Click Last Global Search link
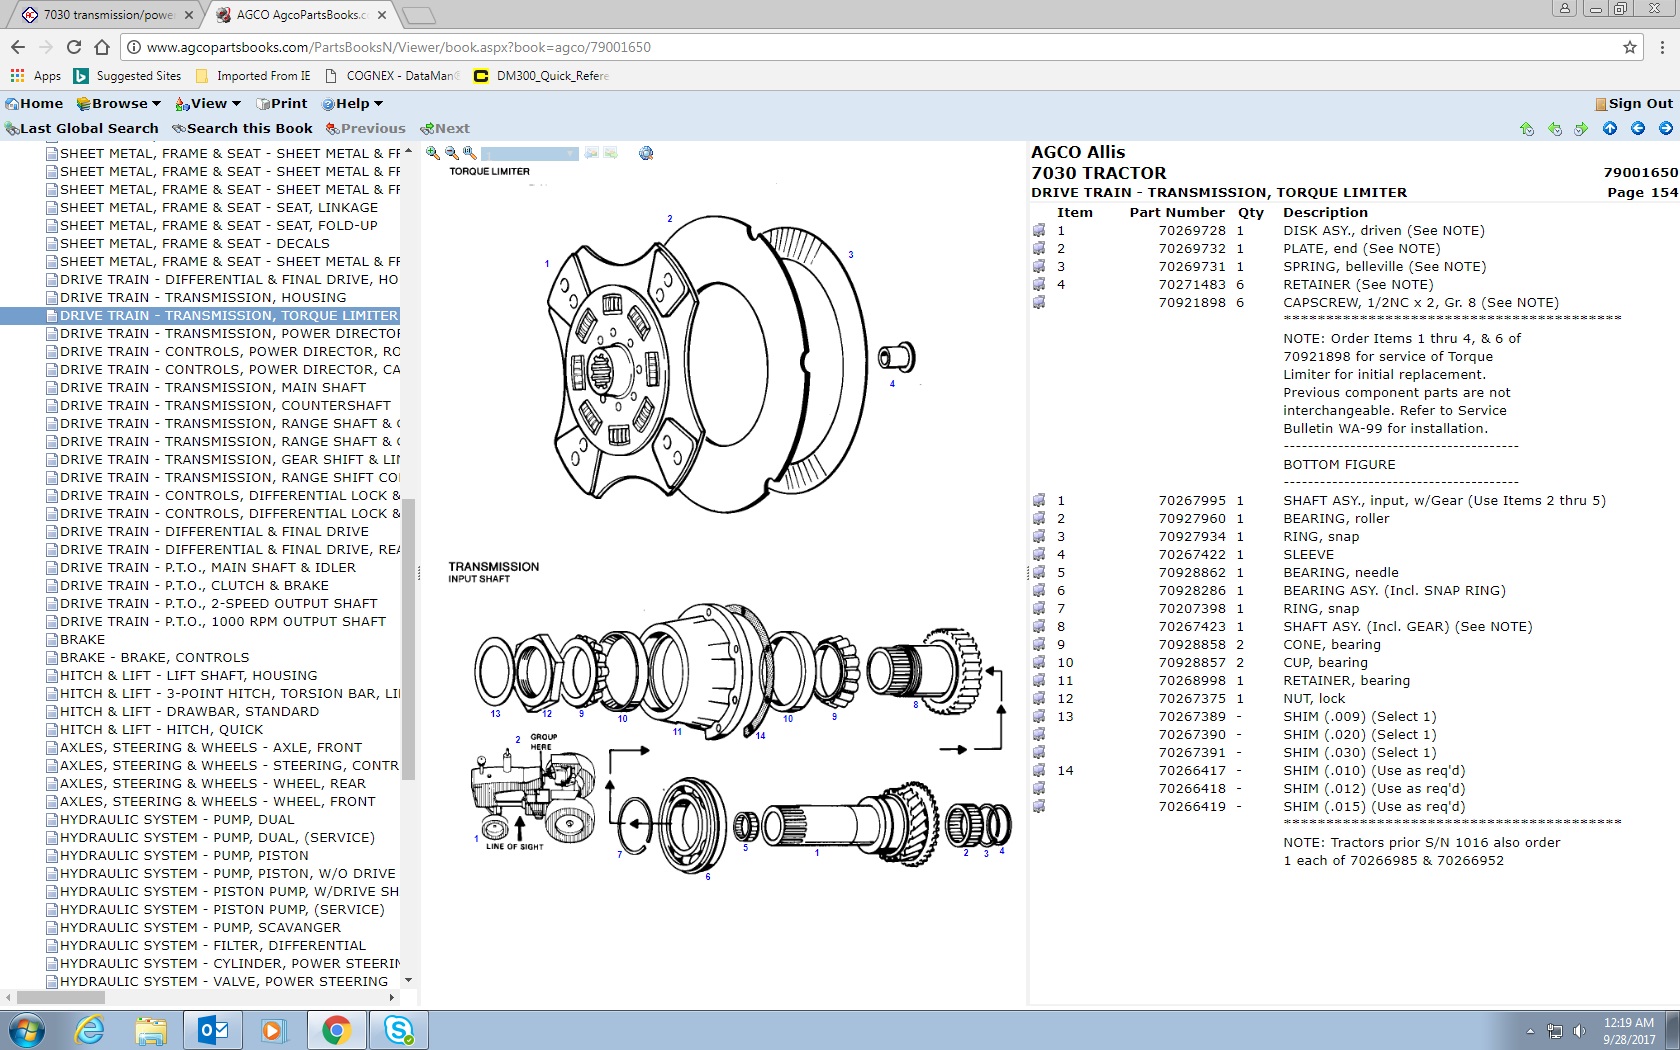The image size is (1680, 1050). [x=82, y=128]
